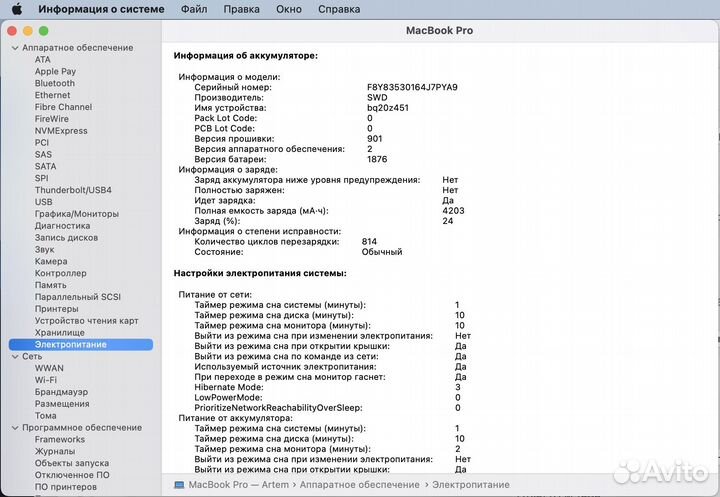
Task: Select PCI in the sidebar
Action: (x=42, y=142)
